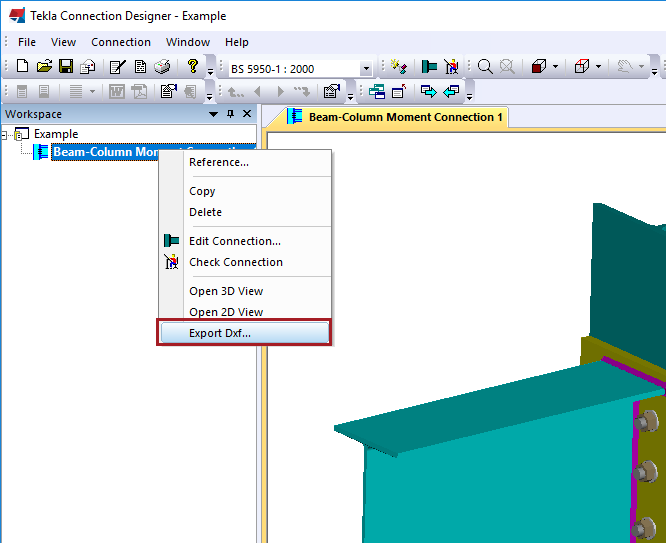666x543 pixels.
Task: Pin the Workspace panel
Action: click(231, 114)
